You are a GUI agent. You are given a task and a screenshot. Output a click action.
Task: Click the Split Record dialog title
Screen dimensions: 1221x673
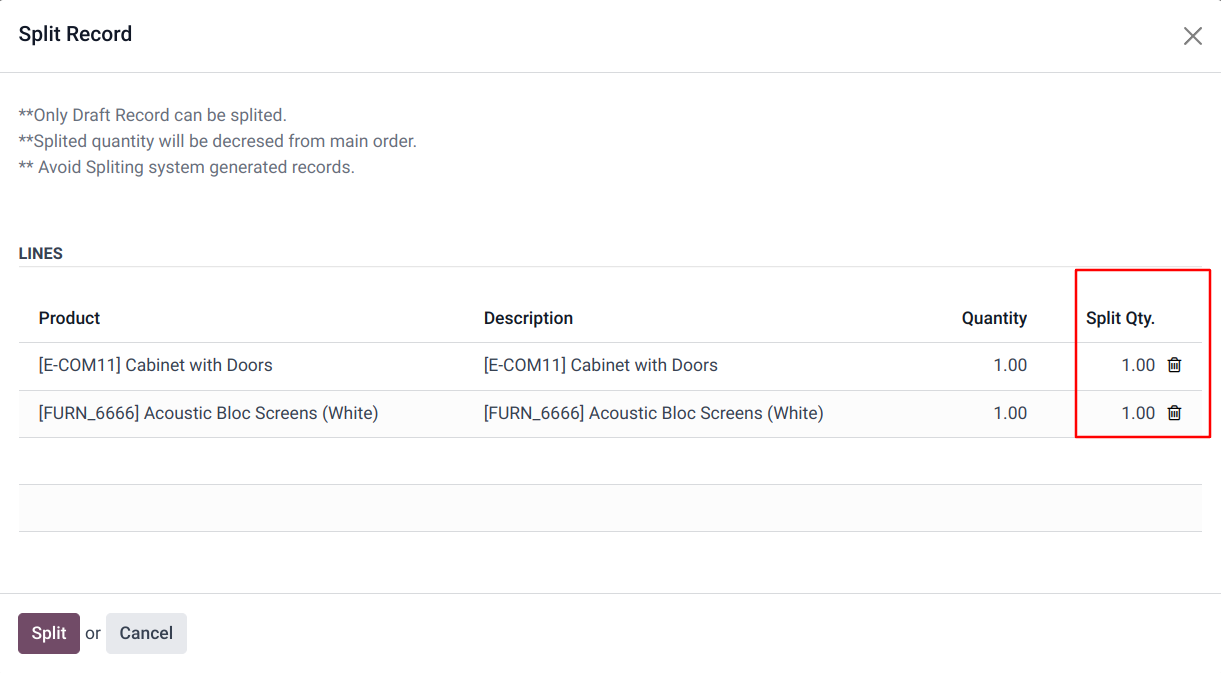(x=75, y=34)
